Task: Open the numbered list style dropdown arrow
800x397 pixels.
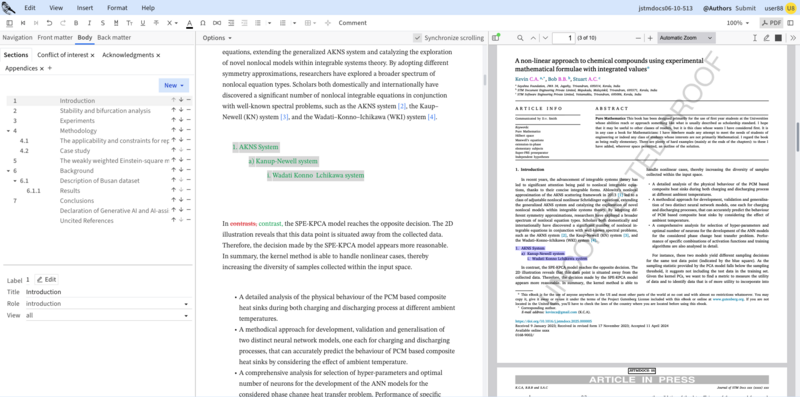Action: 294,23
